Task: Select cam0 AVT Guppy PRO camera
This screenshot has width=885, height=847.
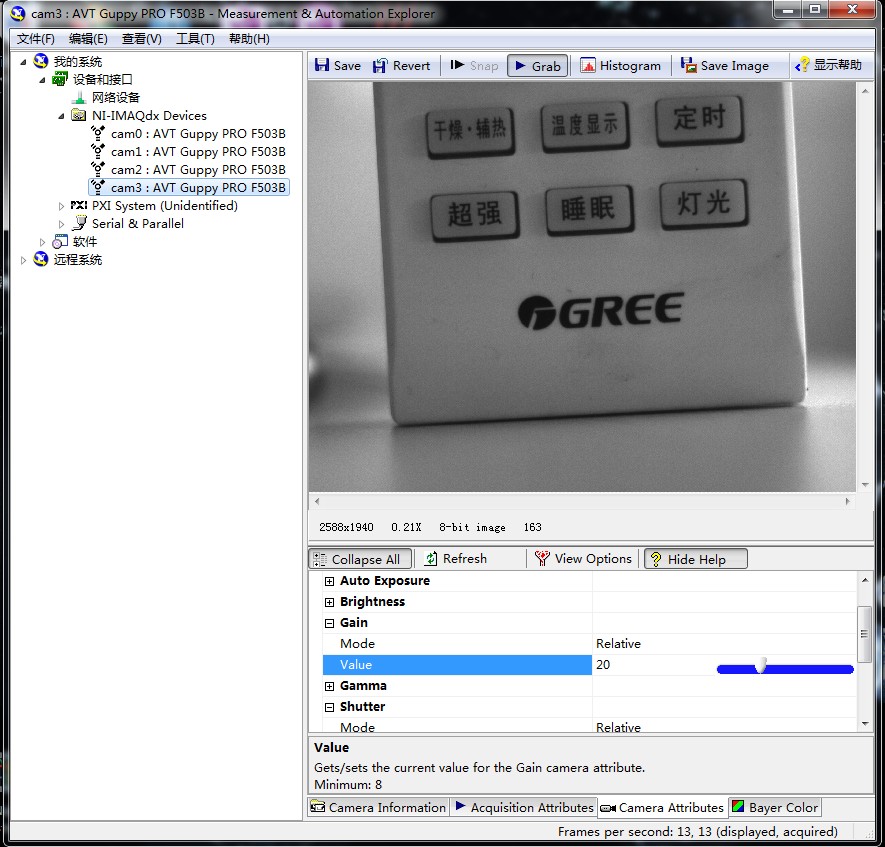Action: click(x=197, y=134)
